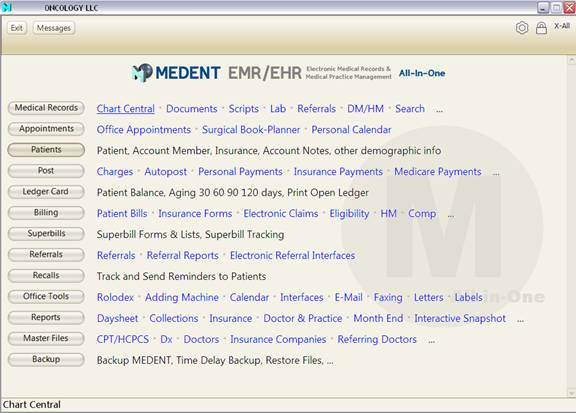Image resolution: width=576 pixels, height=413 pixels.
Task: Click the Post button
Action: pos(46,171)
